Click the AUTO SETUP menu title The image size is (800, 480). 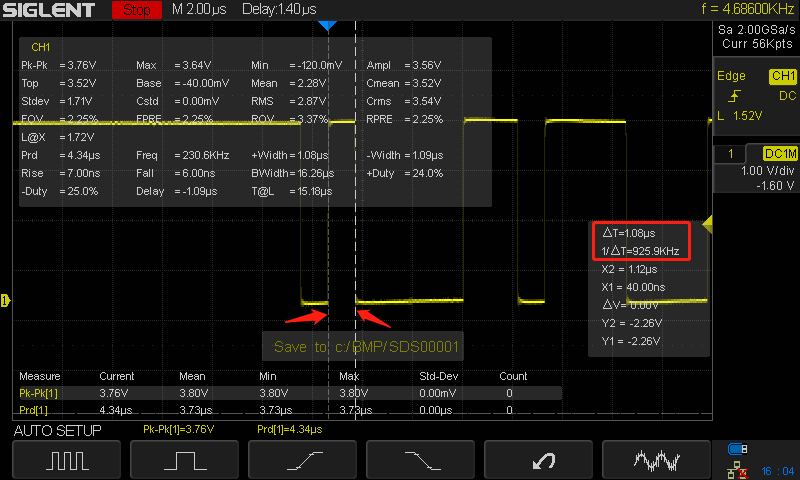coord(58,431)
